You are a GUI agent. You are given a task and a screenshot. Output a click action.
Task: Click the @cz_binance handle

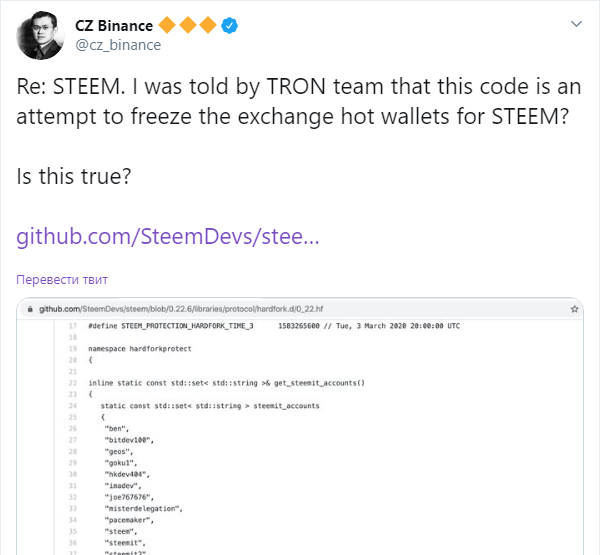click(117, 45)
